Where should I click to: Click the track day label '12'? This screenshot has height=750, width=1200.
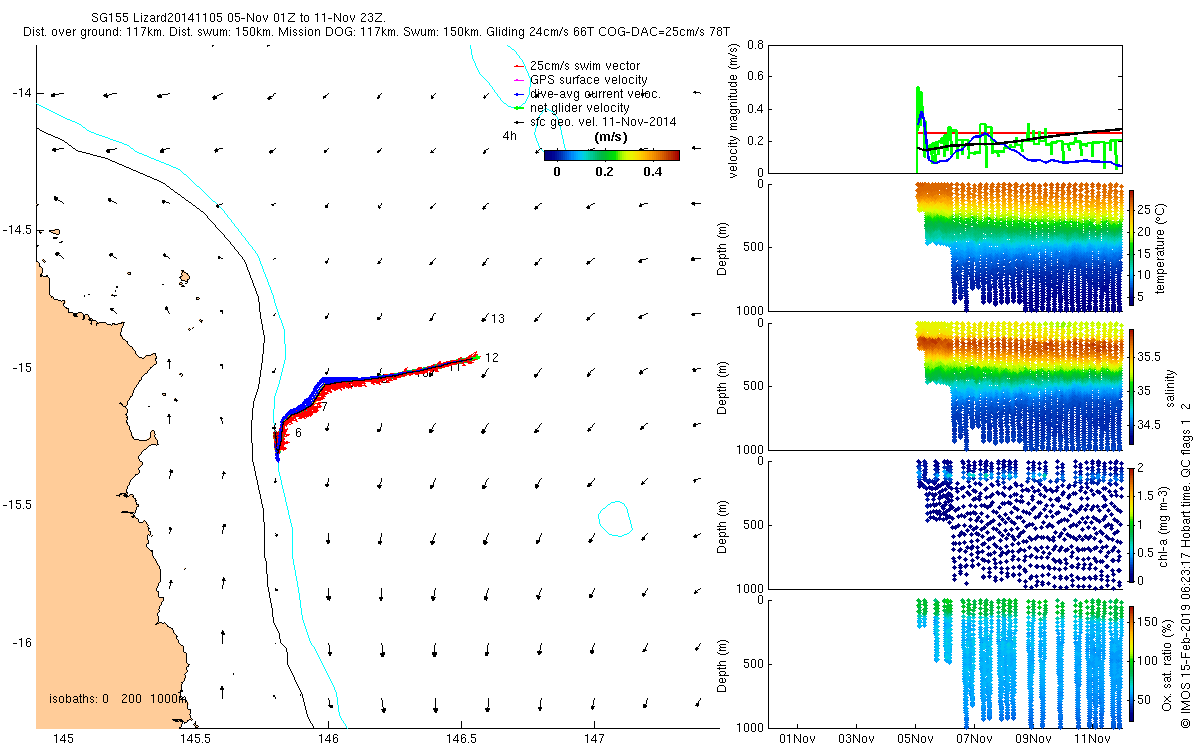[x=492, y=357]
